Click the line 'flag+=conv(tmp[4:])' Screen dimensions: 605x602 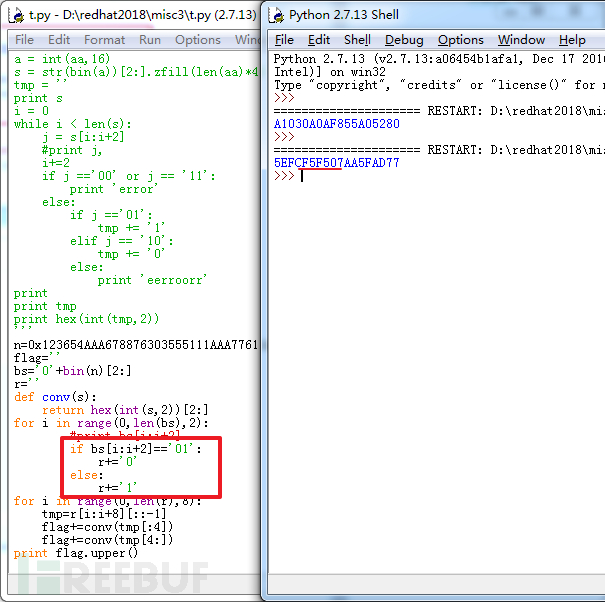coord(107,540)
